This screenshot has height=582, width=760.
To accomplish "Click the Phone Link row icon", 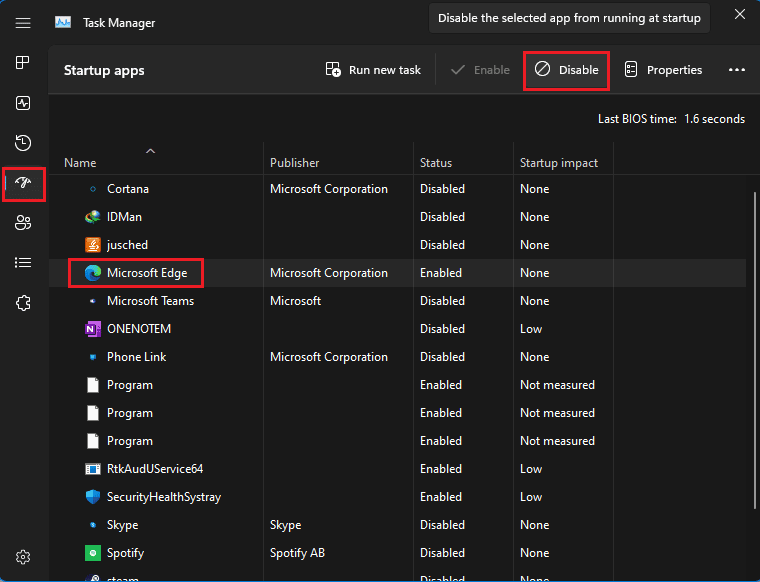I will (x=93, y=357).
